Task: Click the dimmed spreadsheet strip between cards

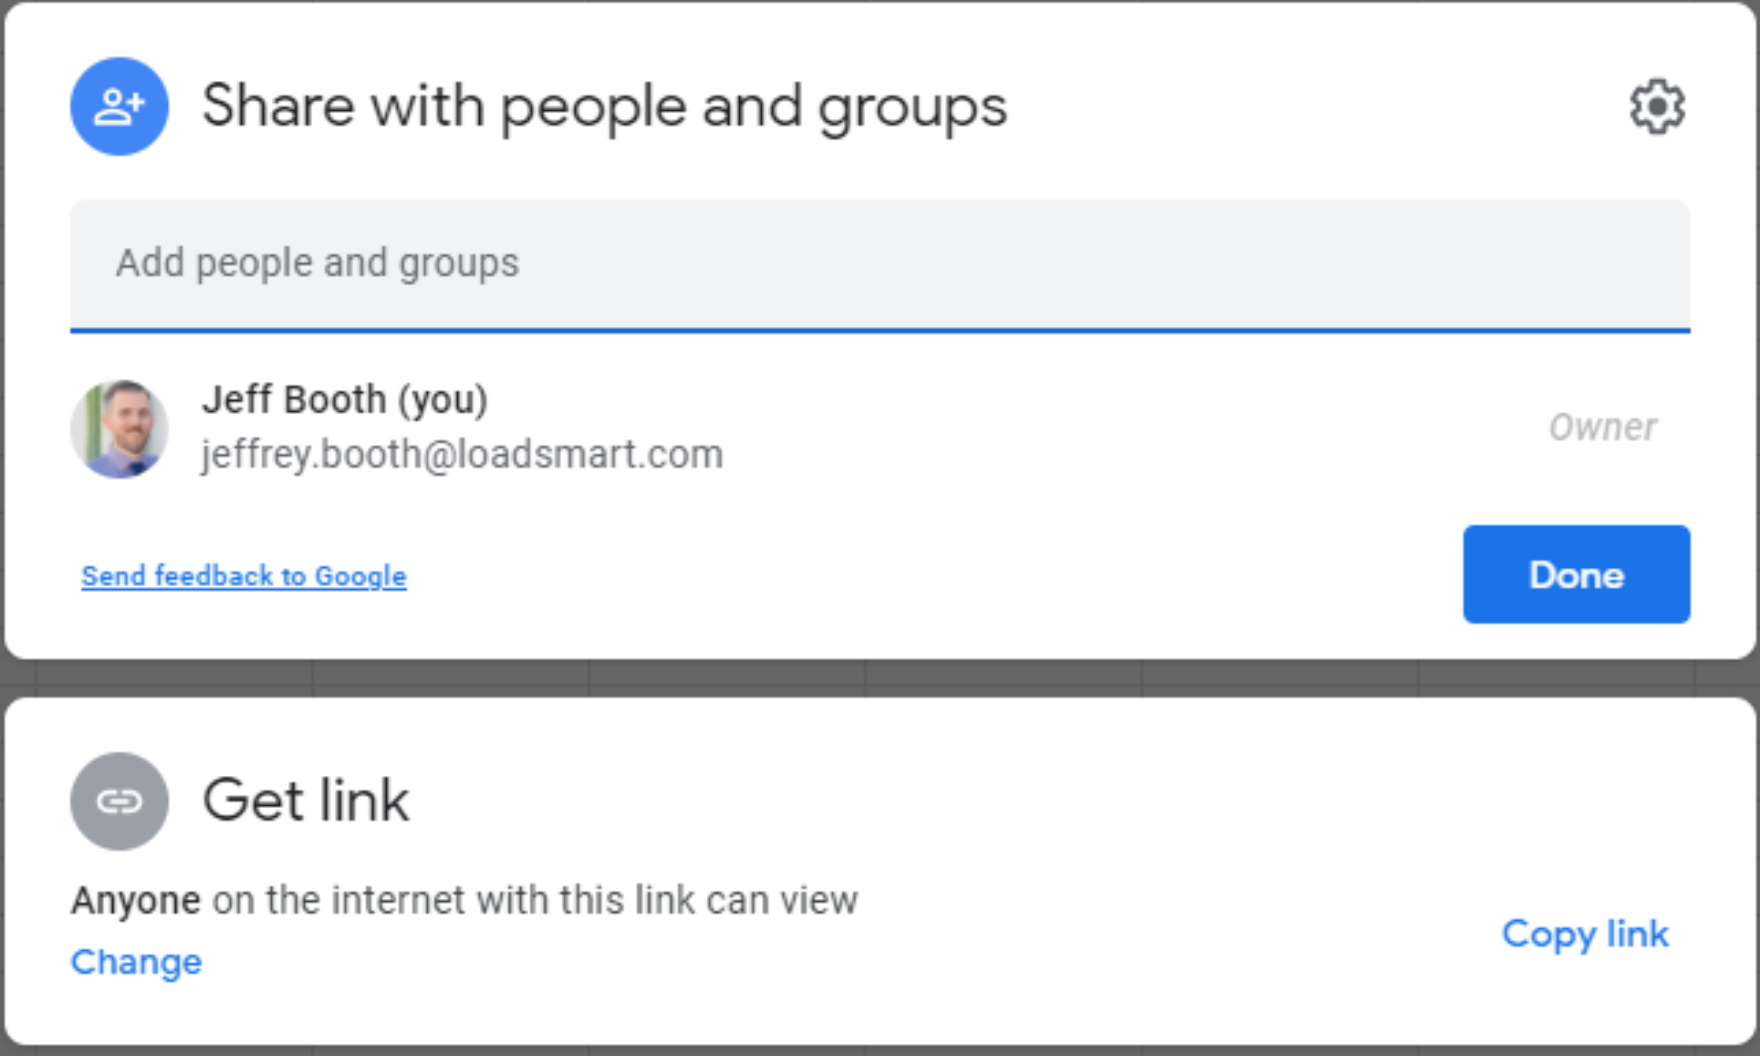Action: 880,678
